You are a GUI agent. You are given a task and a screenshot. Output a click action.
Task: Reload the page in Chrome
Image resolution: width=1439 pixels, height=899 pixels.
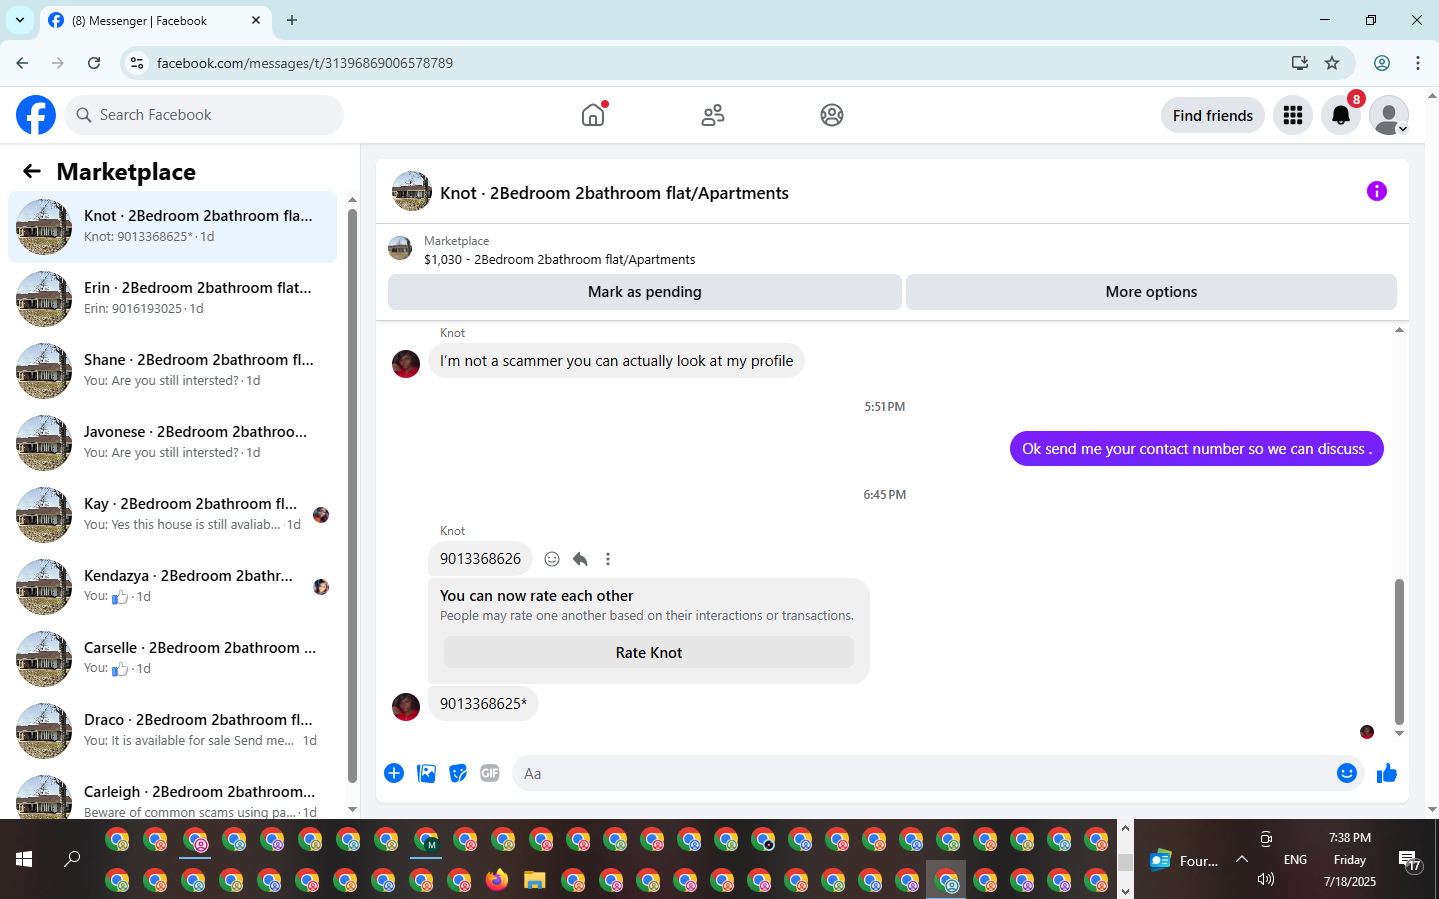click(94, 63)
